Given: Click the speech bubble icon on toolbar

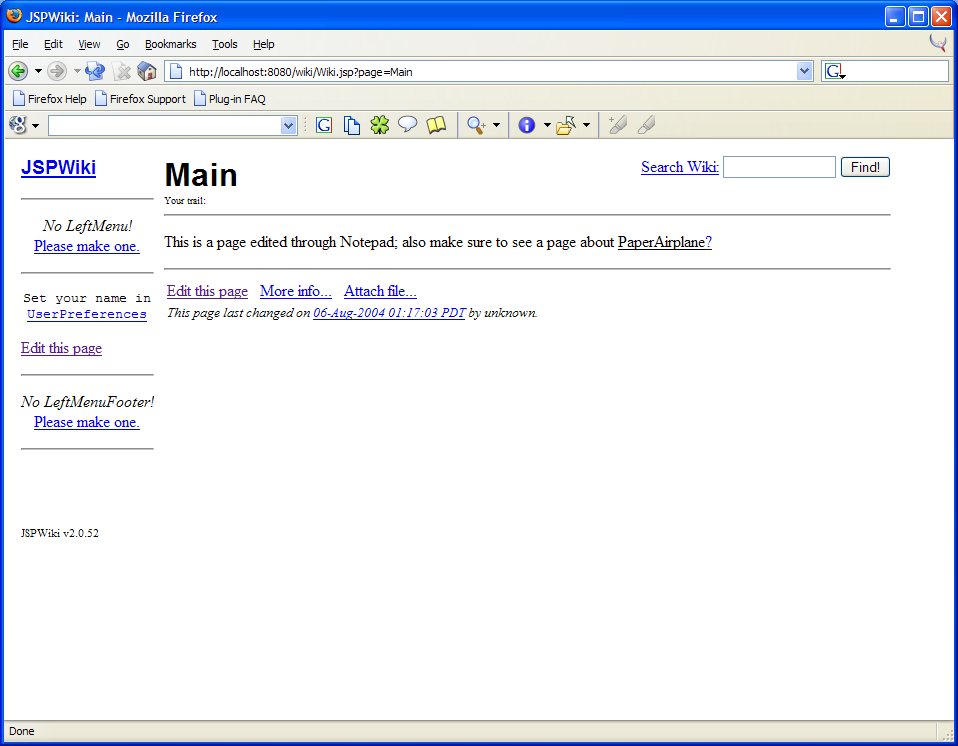Looking at the screenshot, I should click(x=408, y=125).
